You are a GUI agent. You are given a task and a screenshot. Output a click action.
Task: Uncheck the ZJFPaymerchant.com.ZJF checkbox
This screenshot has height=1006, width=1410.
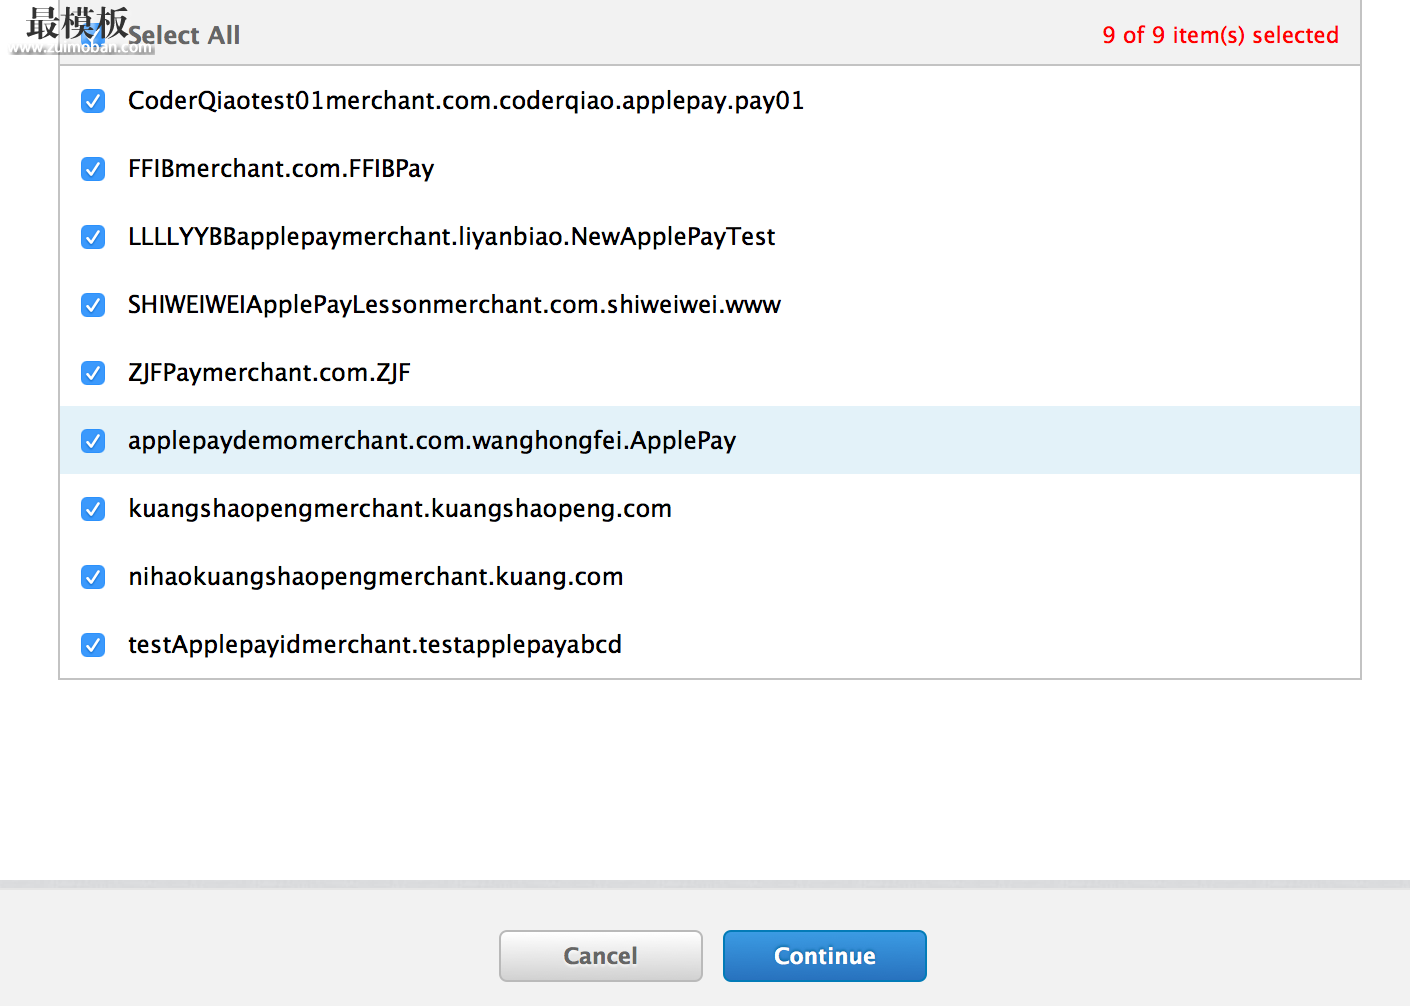click(93, 373)
